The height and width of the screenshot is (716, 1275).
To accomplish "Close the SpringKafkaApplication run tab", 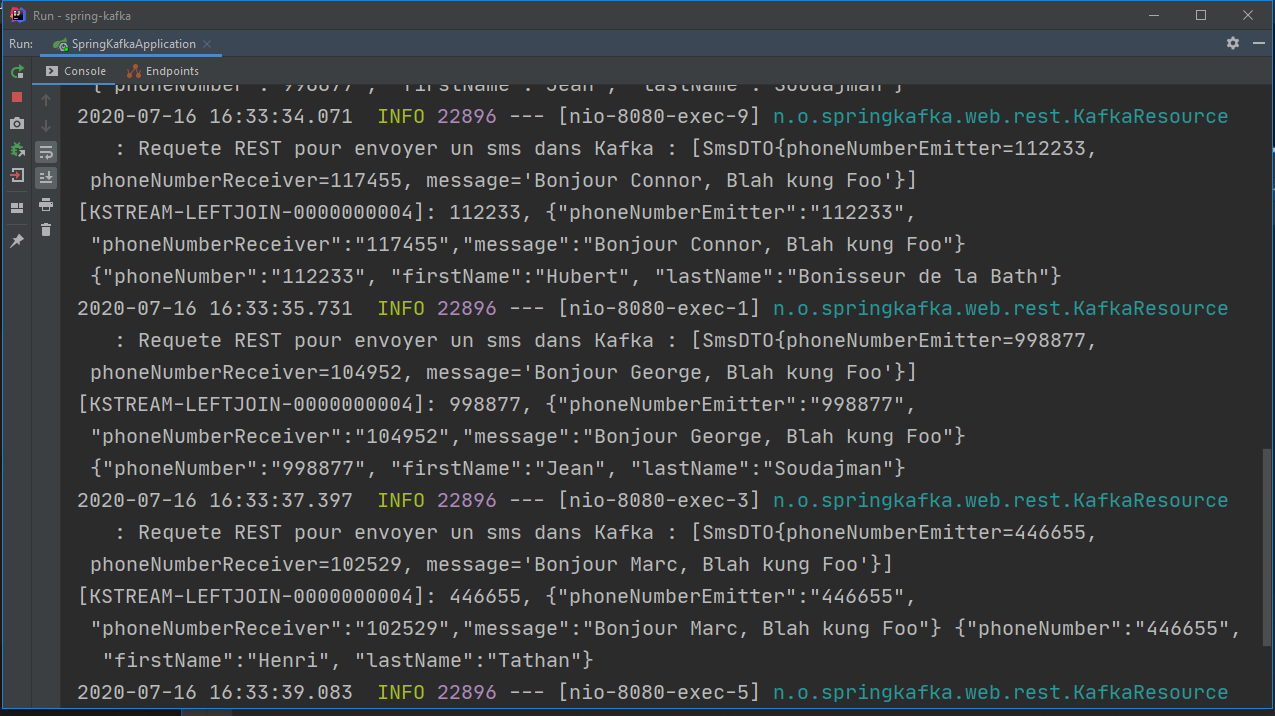I will 208,44.
